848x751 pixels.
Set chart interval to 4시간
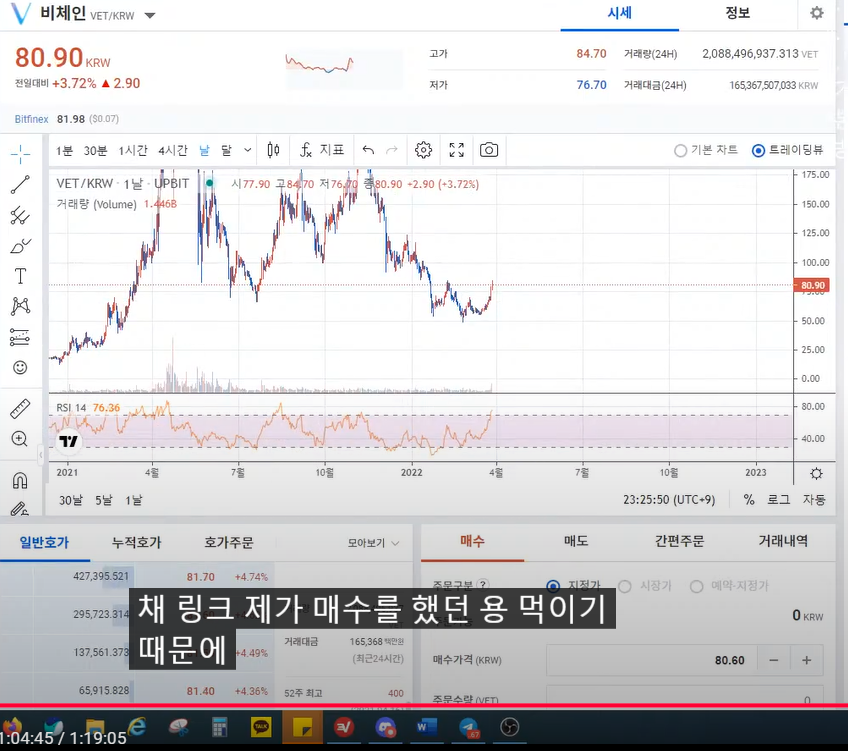[x=173, y=150]
